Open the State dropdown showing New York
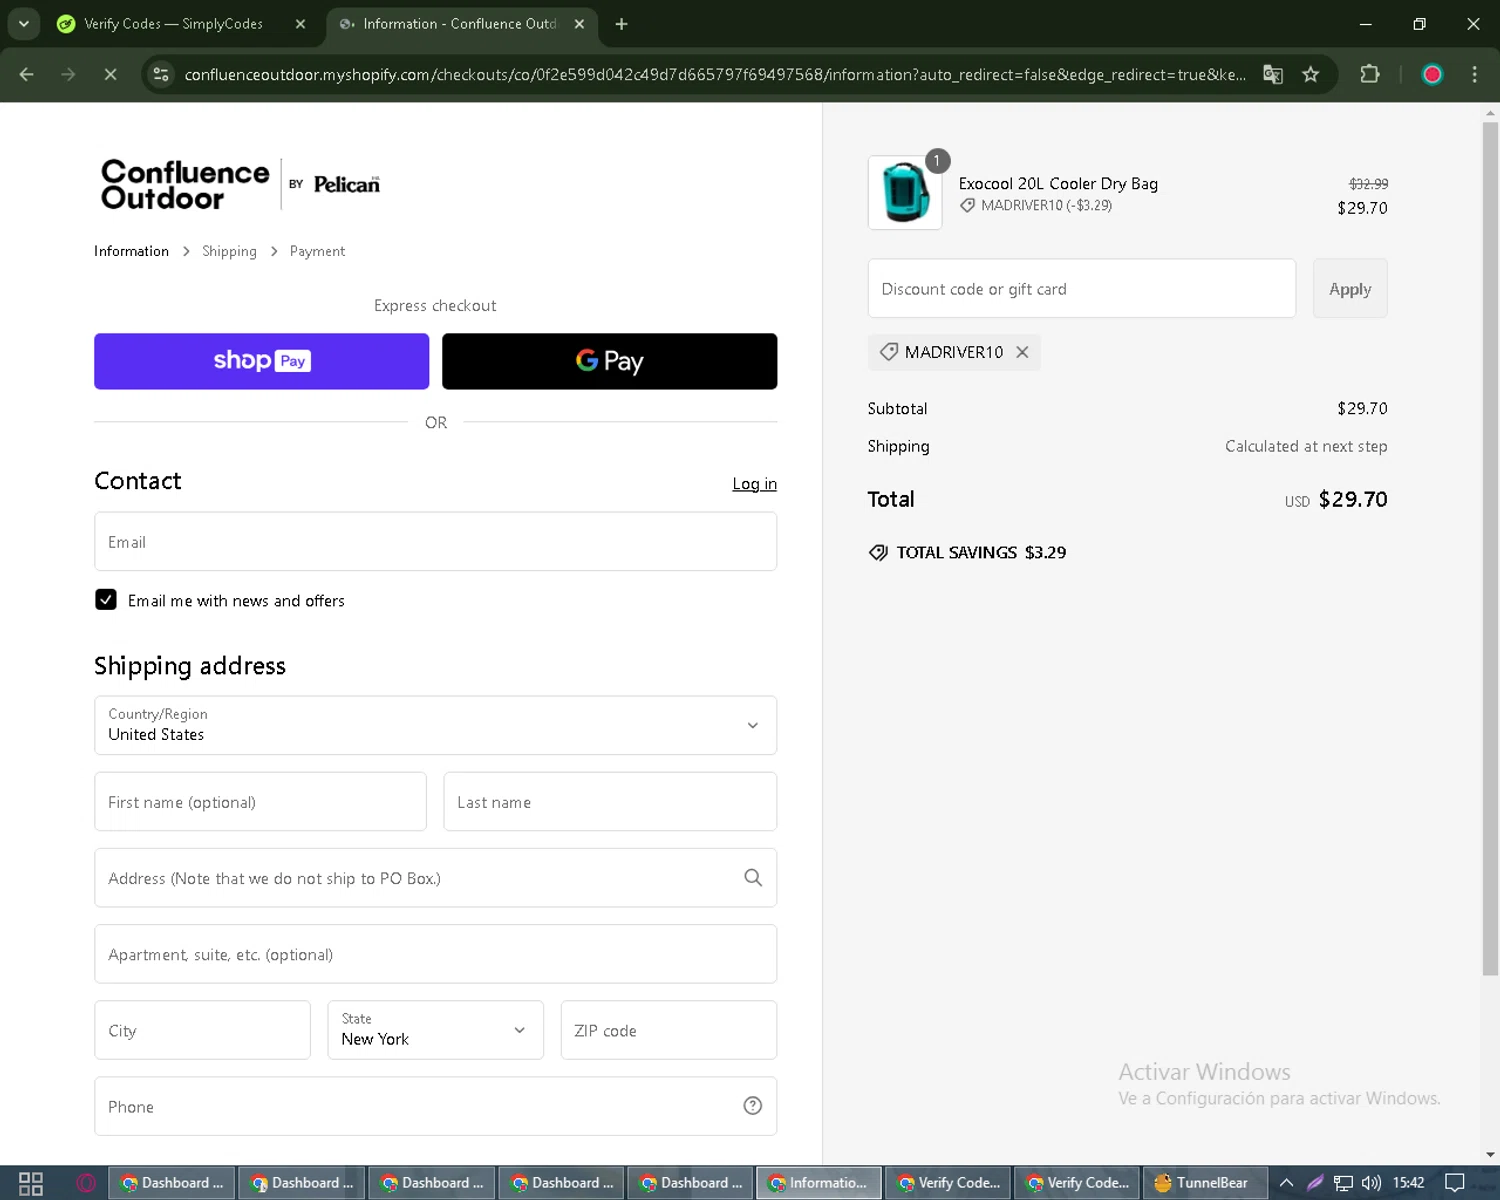 click(435, 1030)
